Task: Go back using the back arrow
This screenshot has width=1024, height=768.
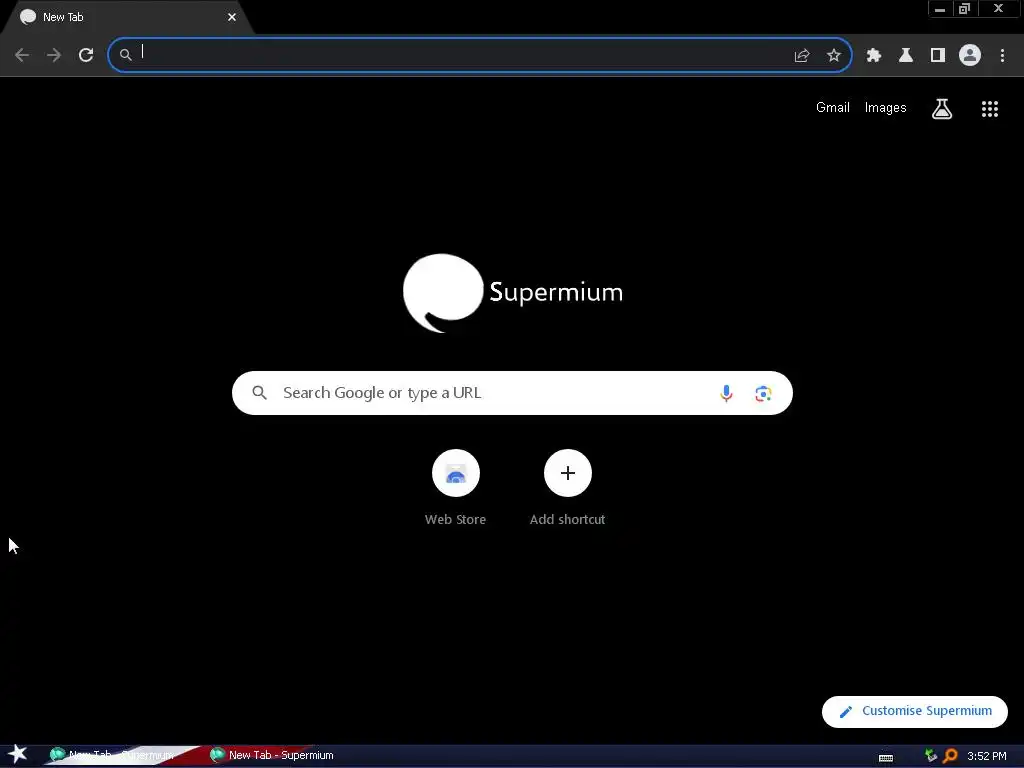Action: pos(22,55)
